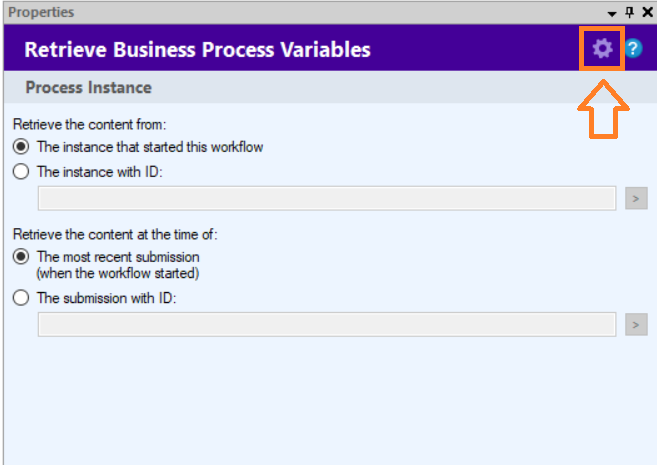657x465 pixels.
Task: Select 'The instance with ID' option
Action: tap(21, 171)
